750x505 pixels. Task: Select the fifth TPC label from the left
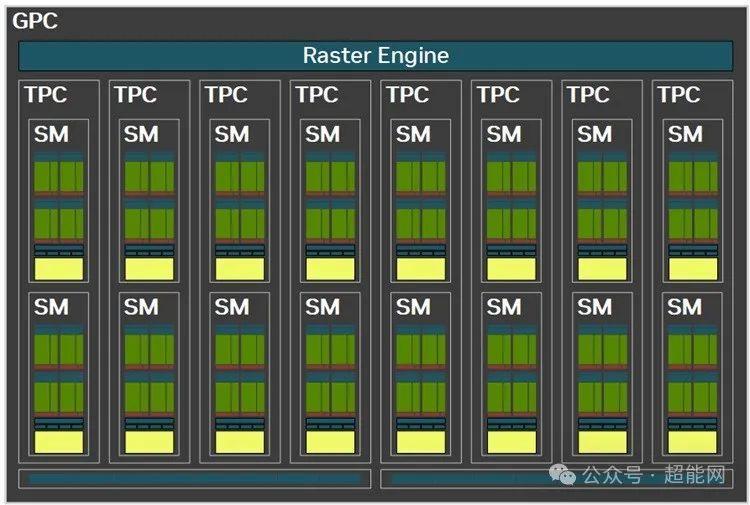pyautogui.click(x=407, y=95)
